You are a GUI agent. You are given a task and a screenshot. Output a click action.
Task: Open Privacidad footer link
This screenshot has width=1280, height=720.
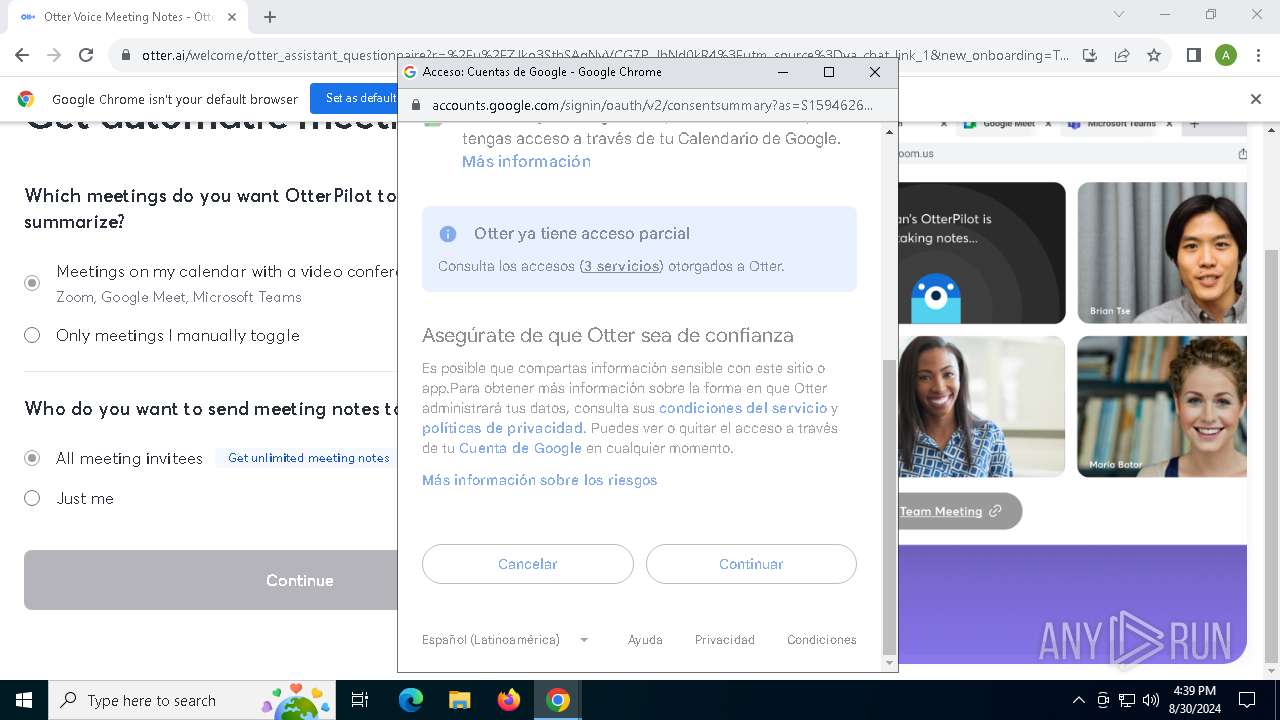coord(725,640)
